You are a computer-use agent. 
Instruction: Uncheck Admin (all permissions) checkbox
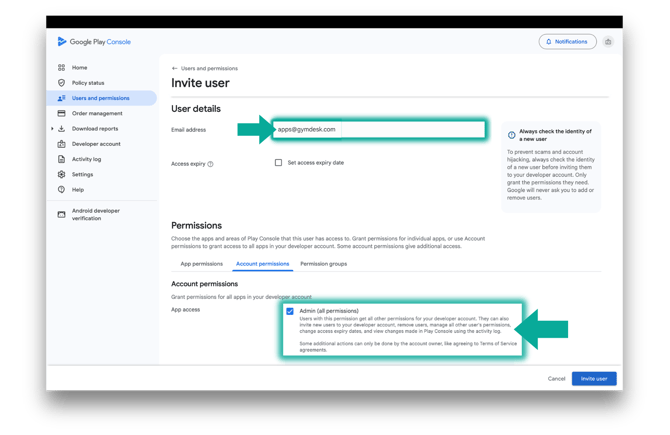coord(290,311)
